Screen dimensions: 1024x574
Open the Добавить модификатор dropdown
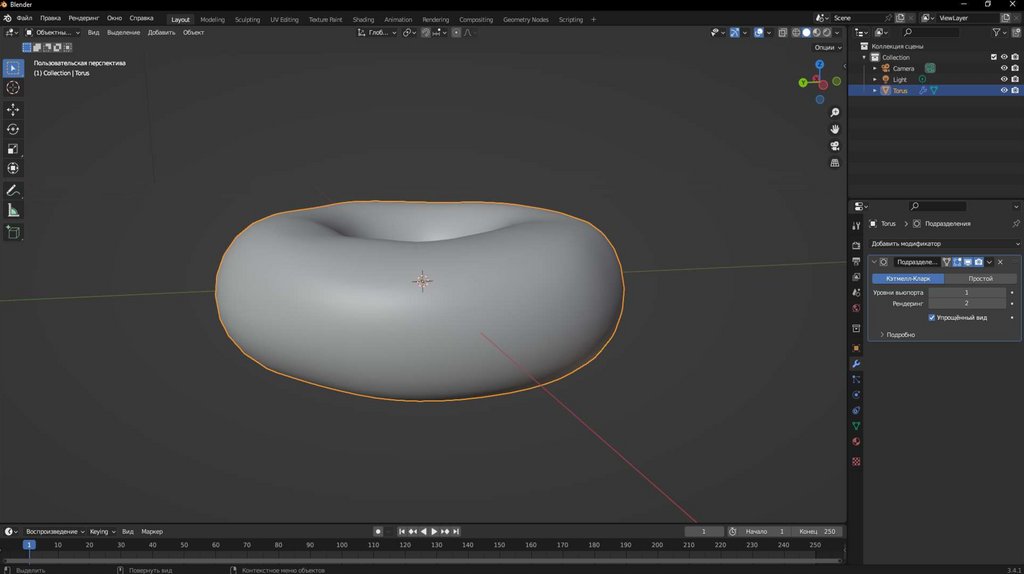[944, 243]
